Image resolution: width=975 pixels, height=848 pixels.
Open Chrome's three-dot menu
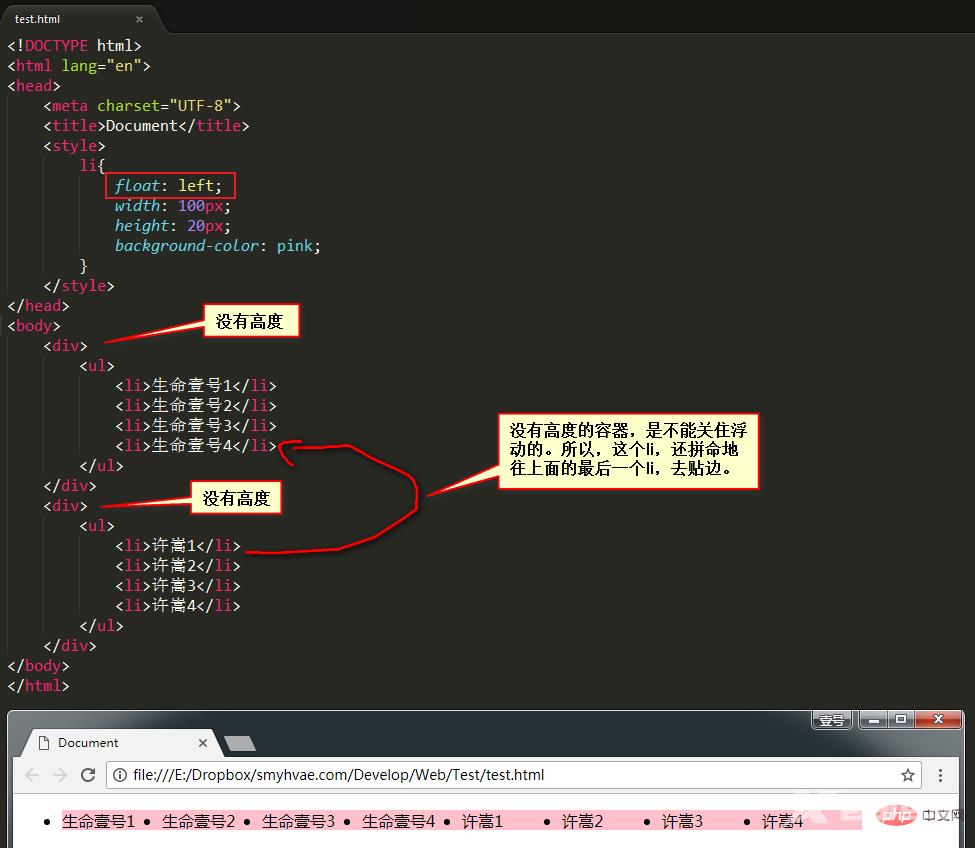940,775
